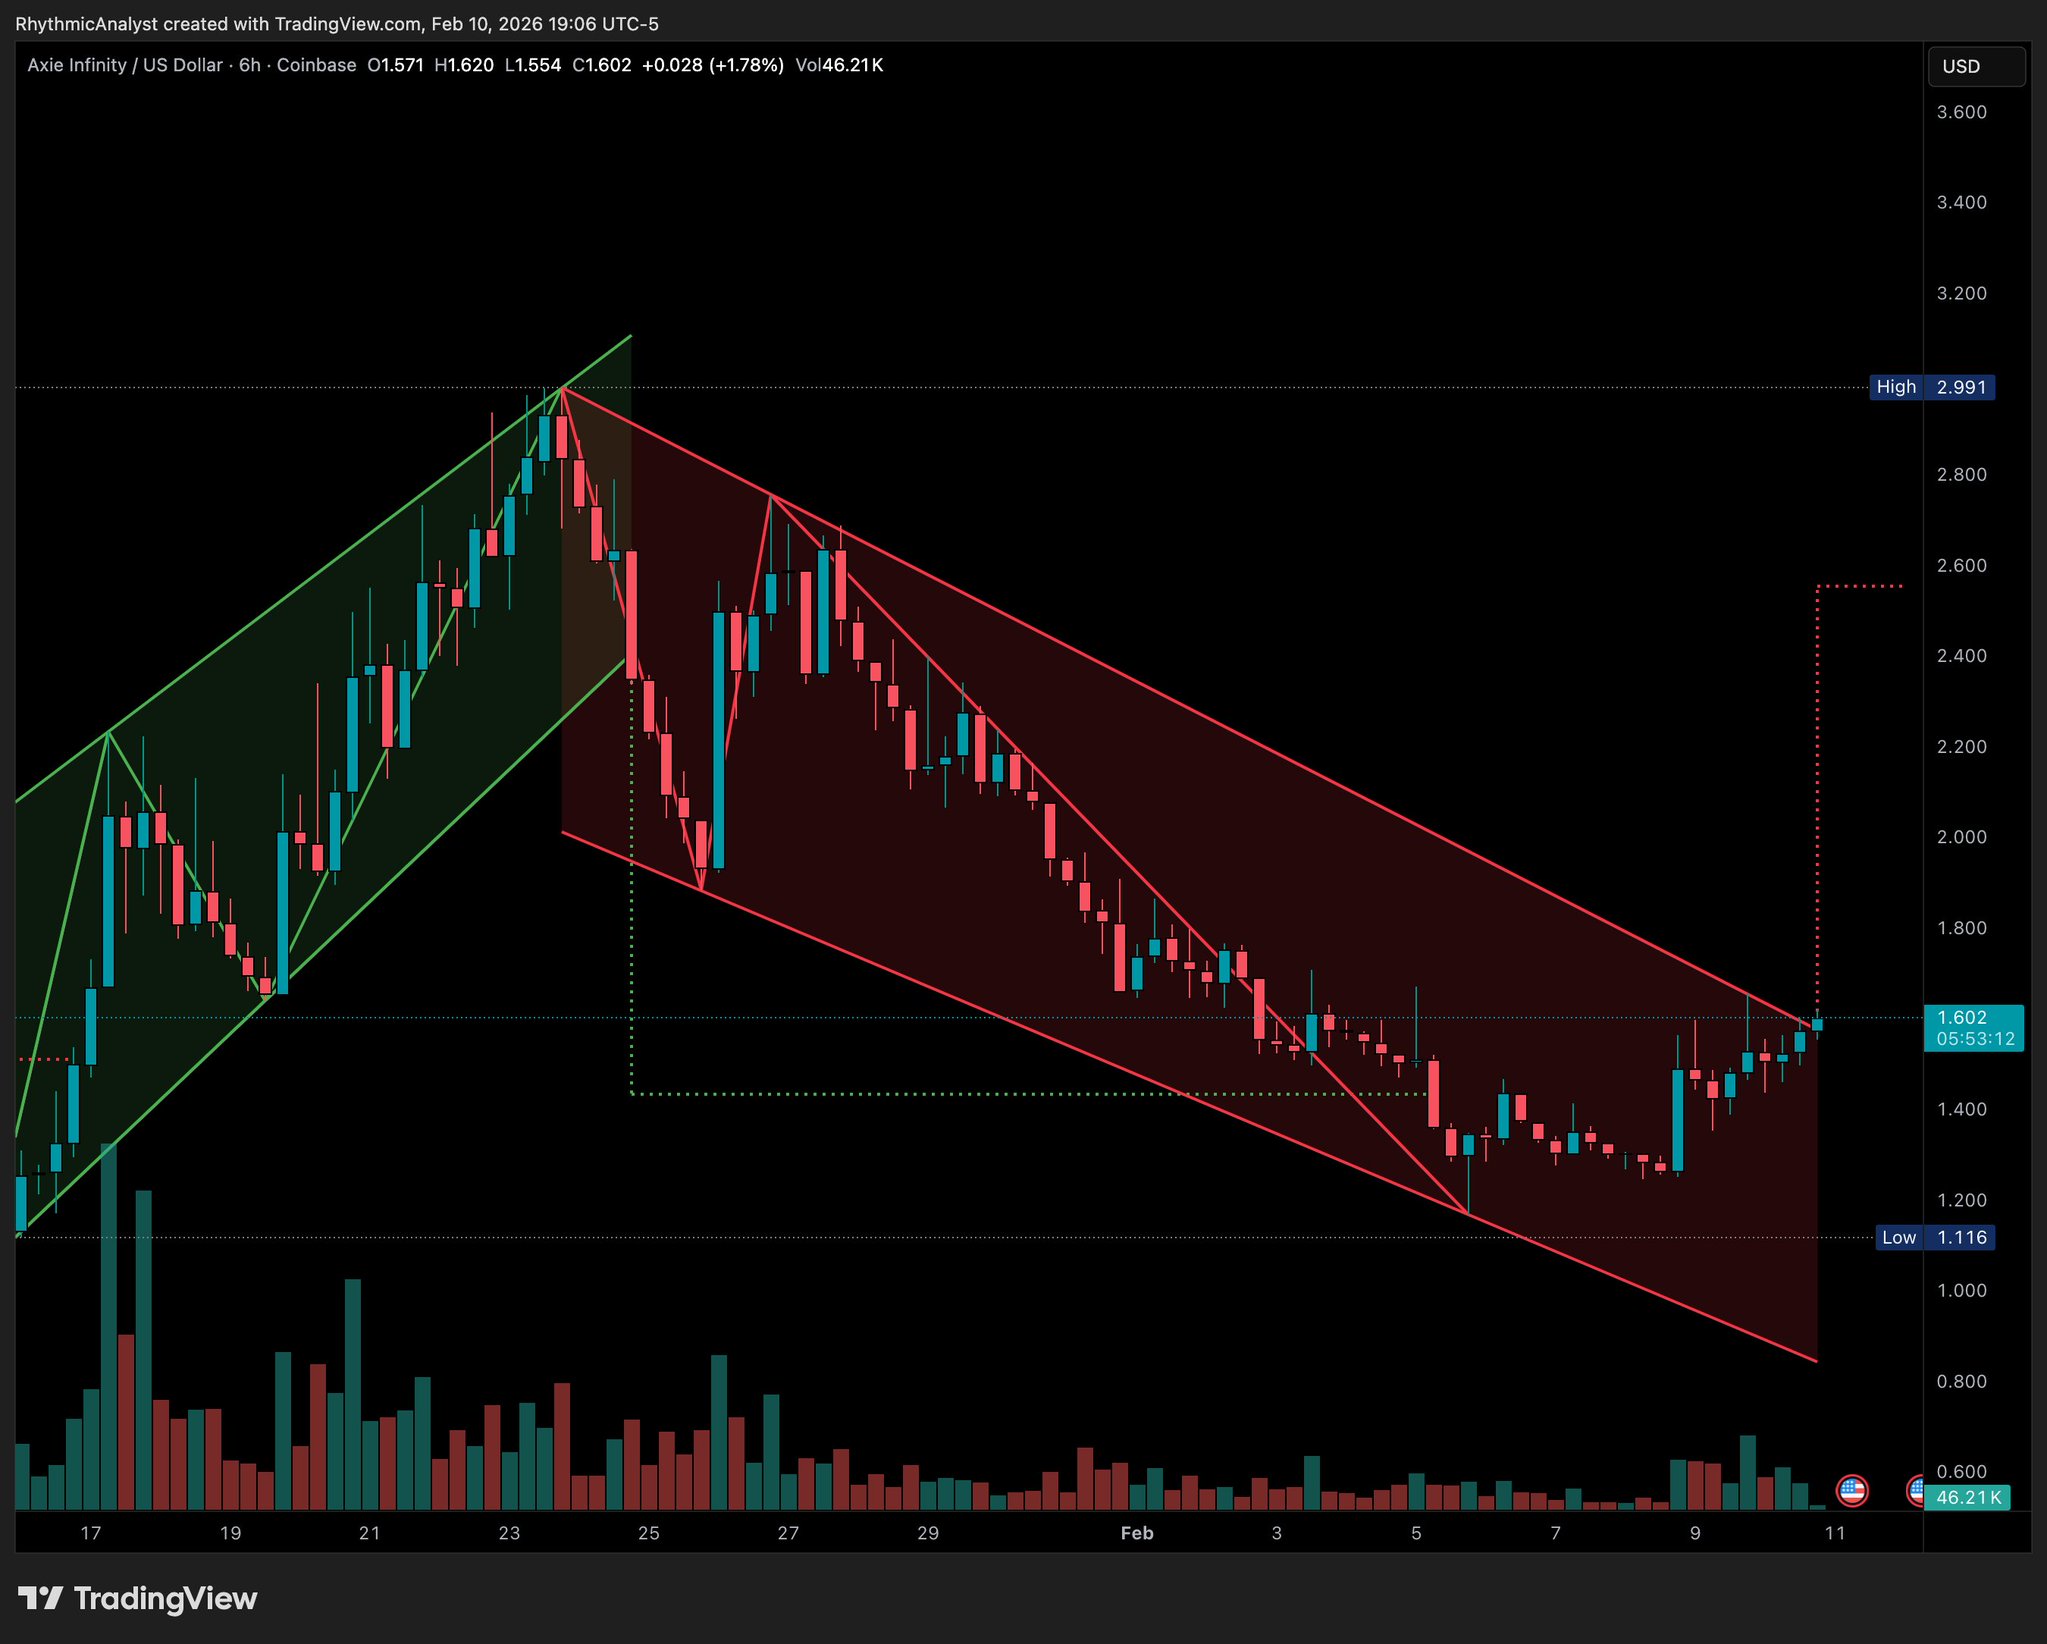
Task: Click the Low 1.116 price label
Action: 1934,1237
